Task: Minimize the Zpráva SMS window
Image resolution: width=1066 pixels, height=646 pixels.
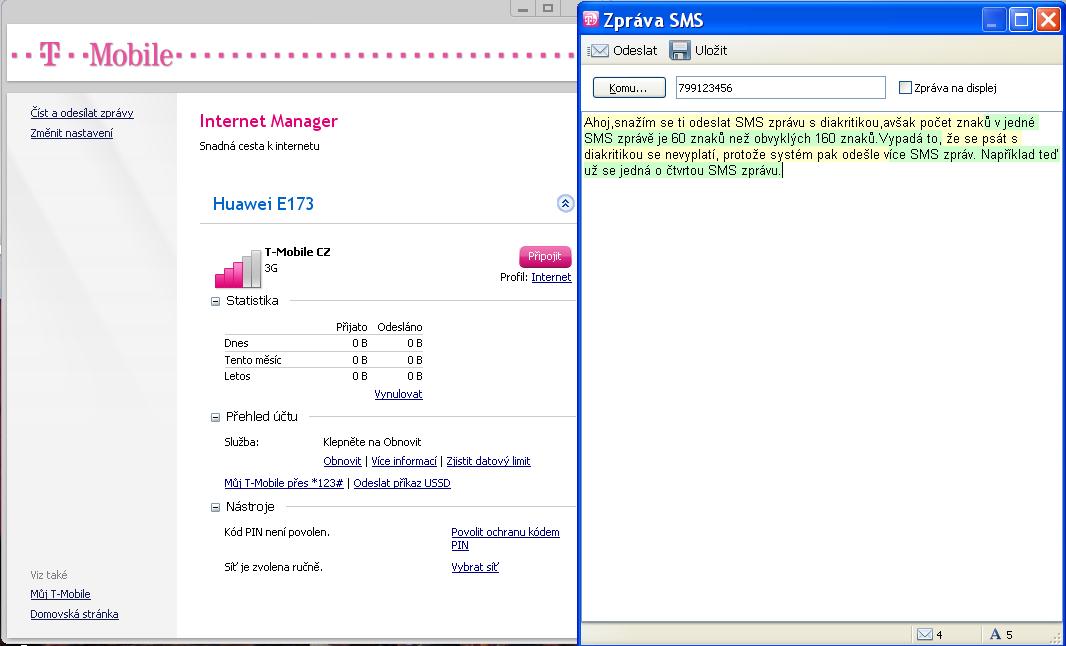Action: 995,20
